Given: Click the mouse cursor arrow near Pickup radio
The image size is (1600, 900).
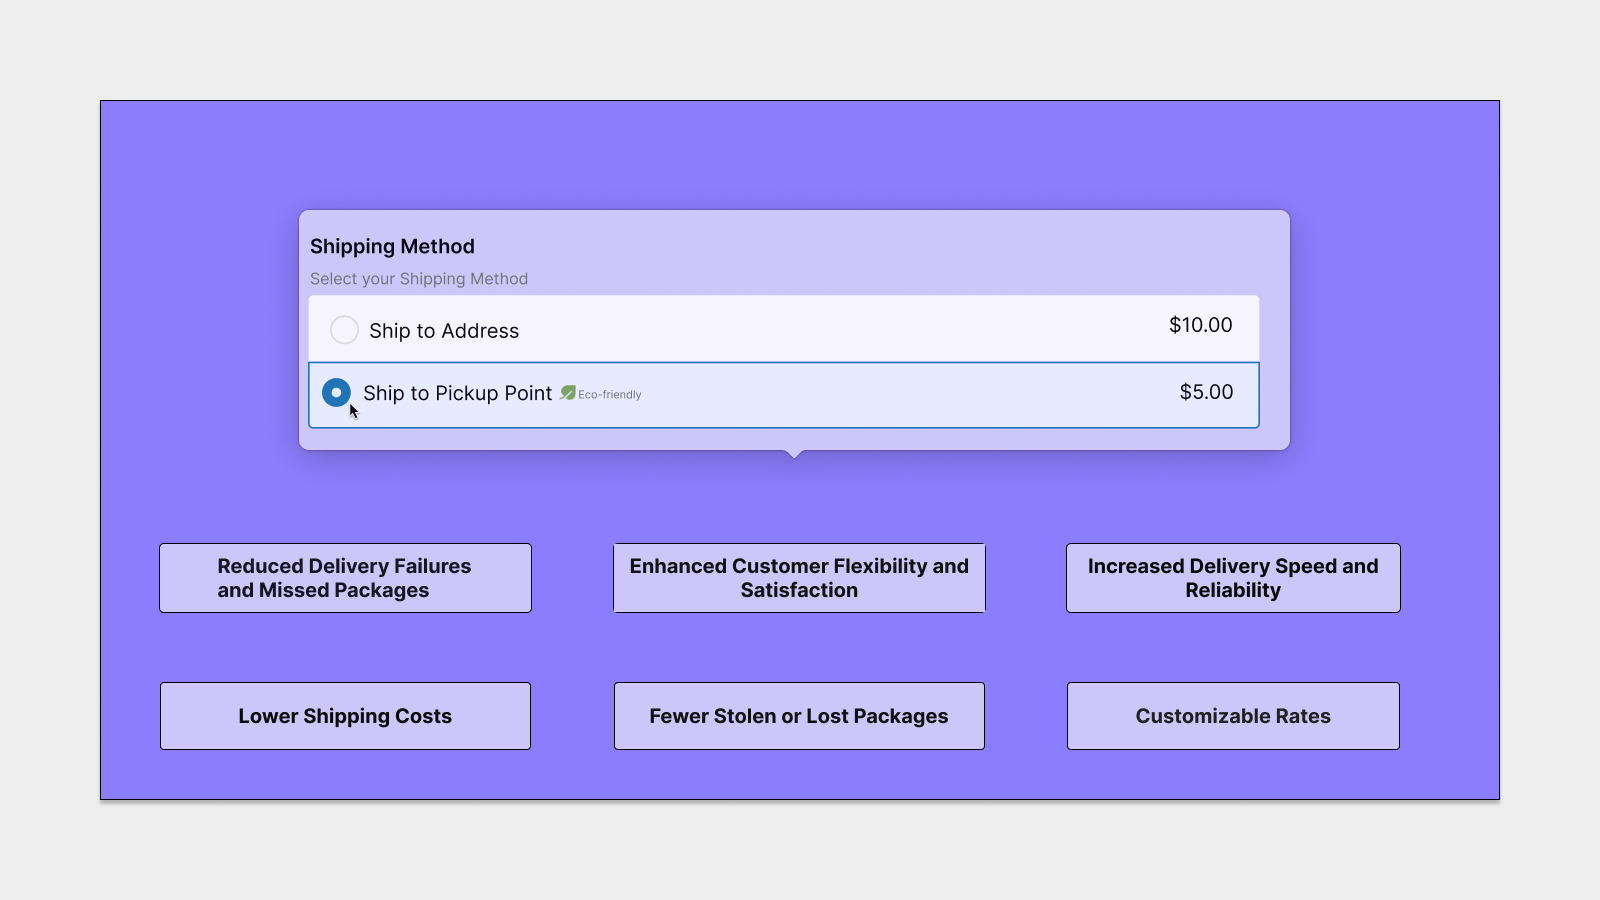Looking at the screenshot, I should pos(354,411).
